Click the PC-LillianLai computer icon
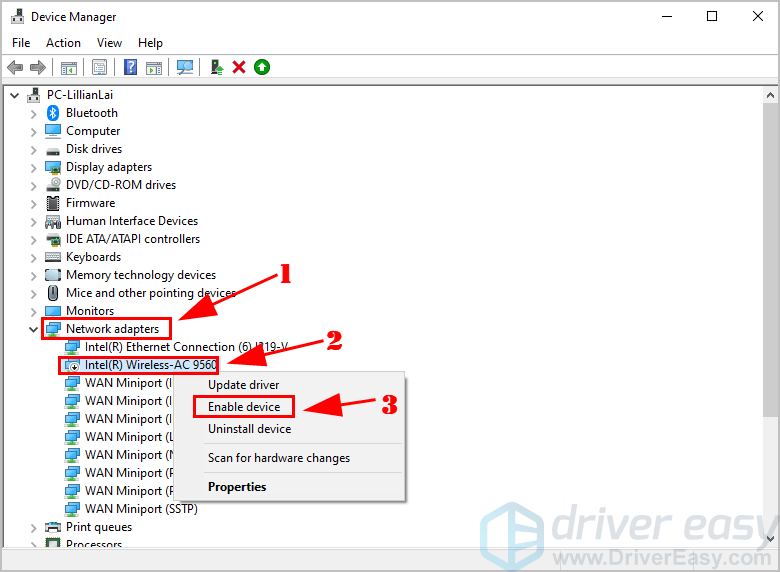780x572 pixels. pyautogui.click(x=34, y=95)
